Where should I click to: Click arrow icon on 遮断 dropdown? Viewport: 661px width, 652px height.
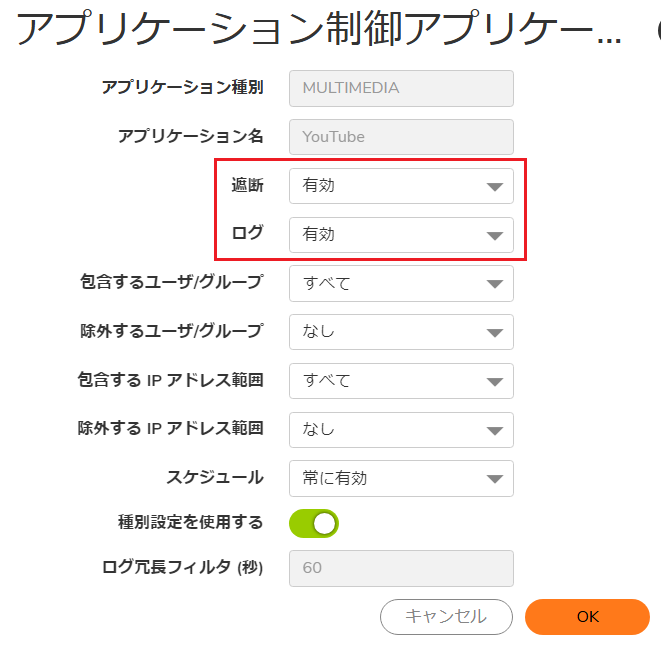click(494, 187)
